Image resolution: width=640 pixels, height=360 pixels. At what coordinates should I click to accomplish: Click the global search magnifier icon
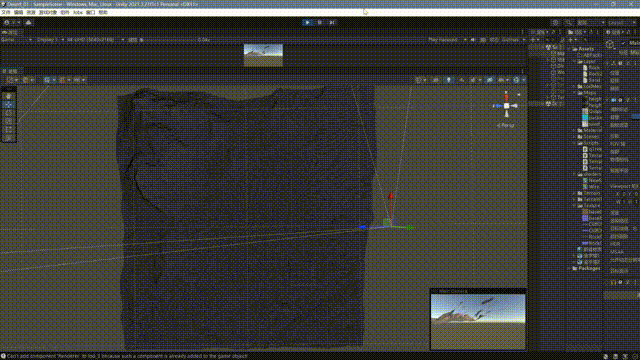click(x=568, y=22)
